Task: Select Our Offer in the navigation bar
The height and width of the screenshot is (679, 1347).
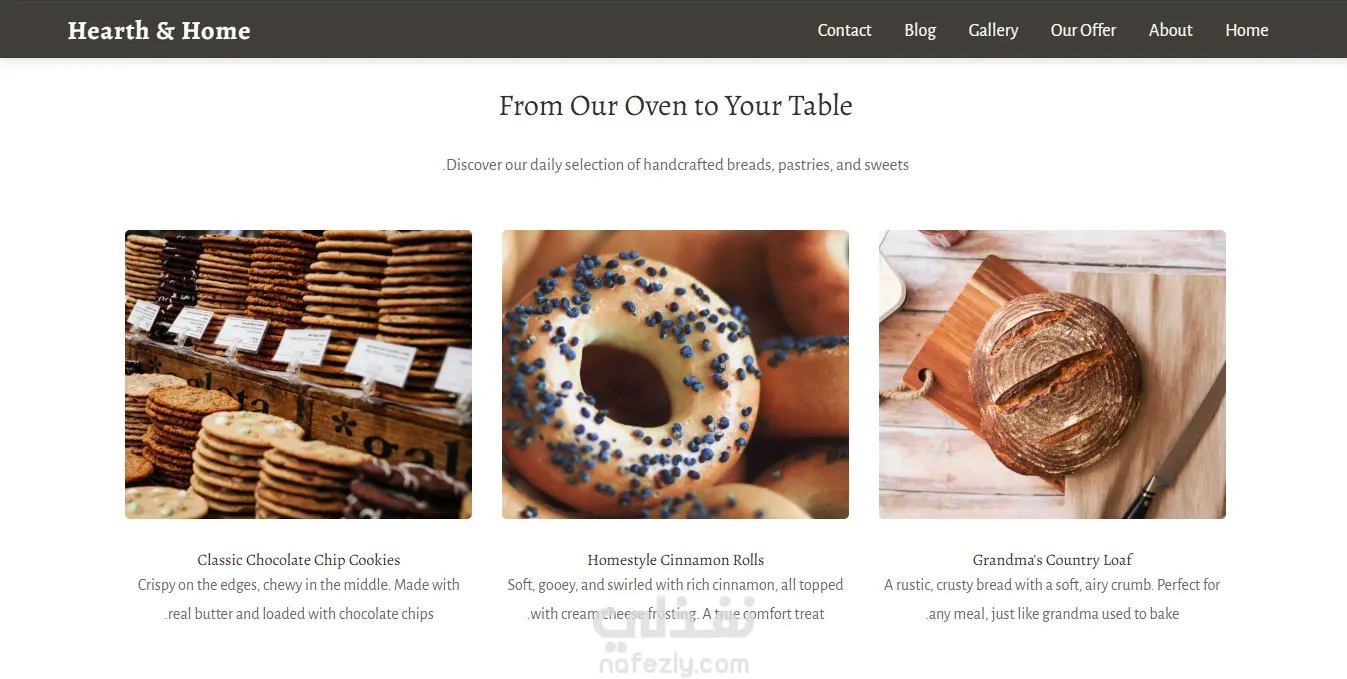Action: [x=1083, y=30]
